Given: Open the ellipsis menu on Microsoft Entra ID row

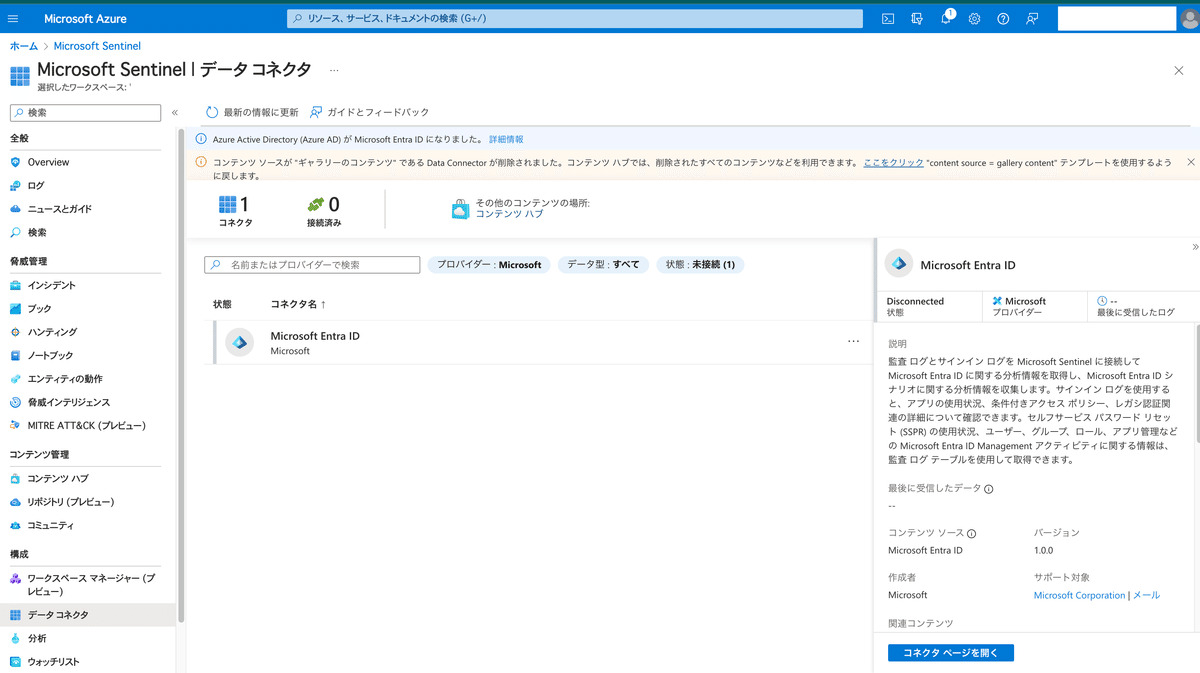Looking at the screenshot, I should [853, 342].
